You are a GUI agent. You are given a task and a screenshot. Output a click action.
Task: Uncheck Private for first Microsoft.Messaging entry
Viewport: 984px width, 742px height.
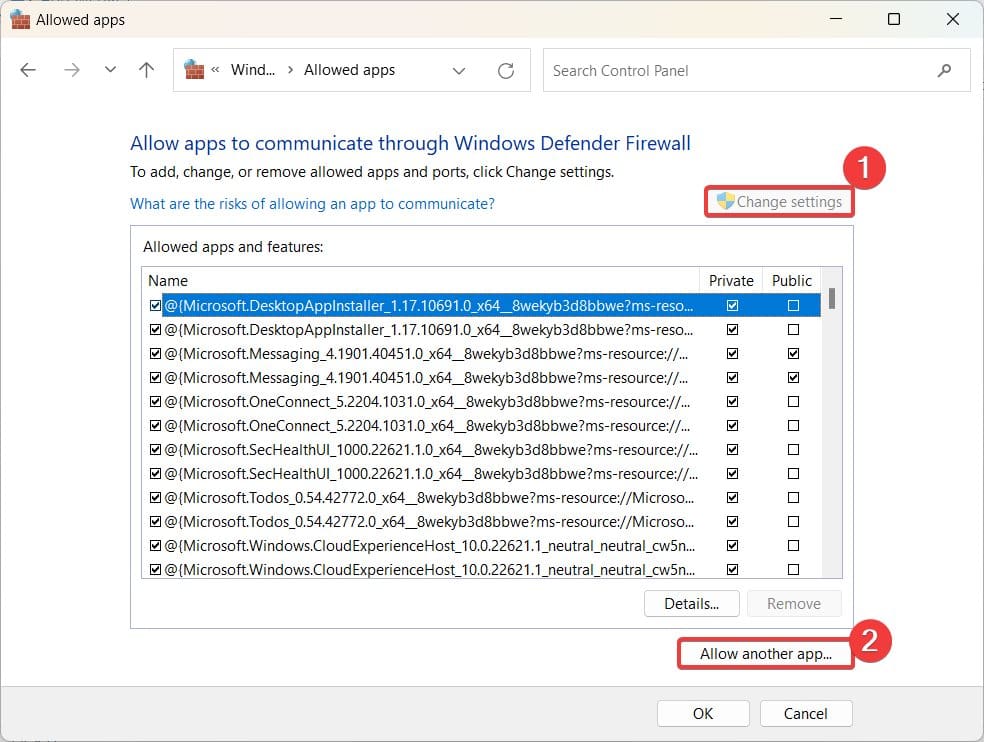(x=733, y=353)
